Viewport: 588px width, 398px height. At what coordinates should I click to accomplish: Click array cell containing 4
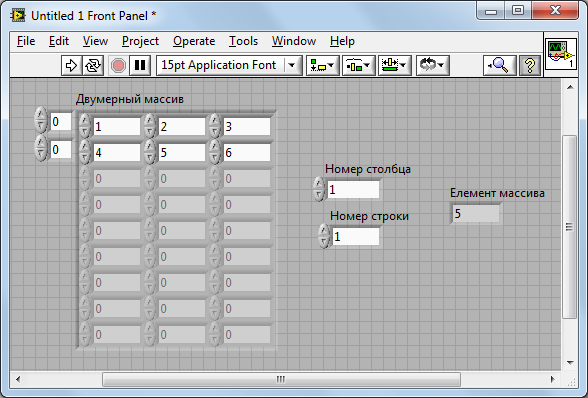pos(117,153)
